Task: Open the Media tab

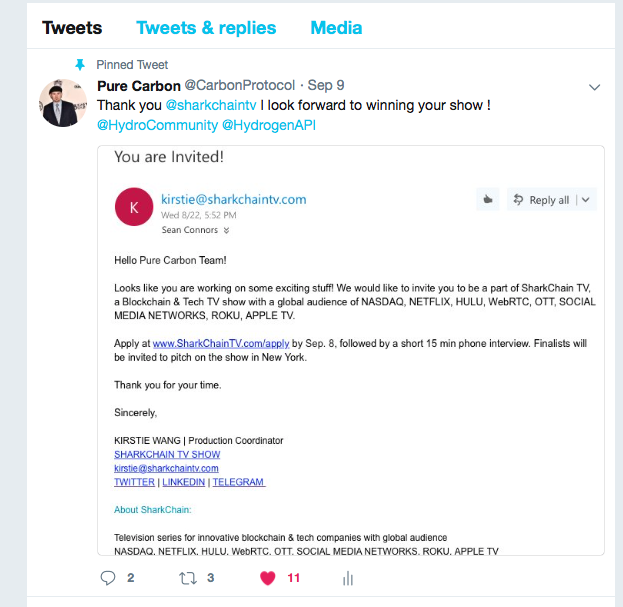Action: click(x=336, y=27)
